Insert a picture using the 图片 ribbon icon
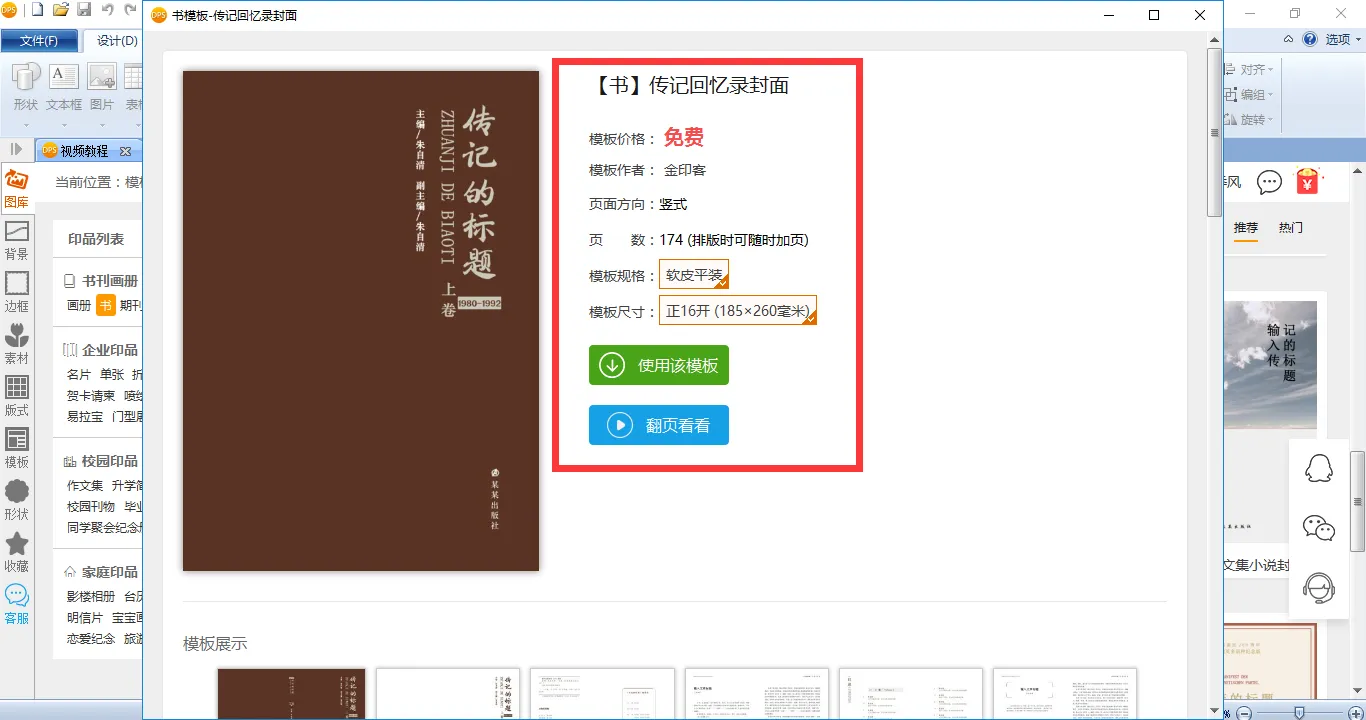Image resolution: width=1366 pixels, height=720 pixels. (102, 76)
